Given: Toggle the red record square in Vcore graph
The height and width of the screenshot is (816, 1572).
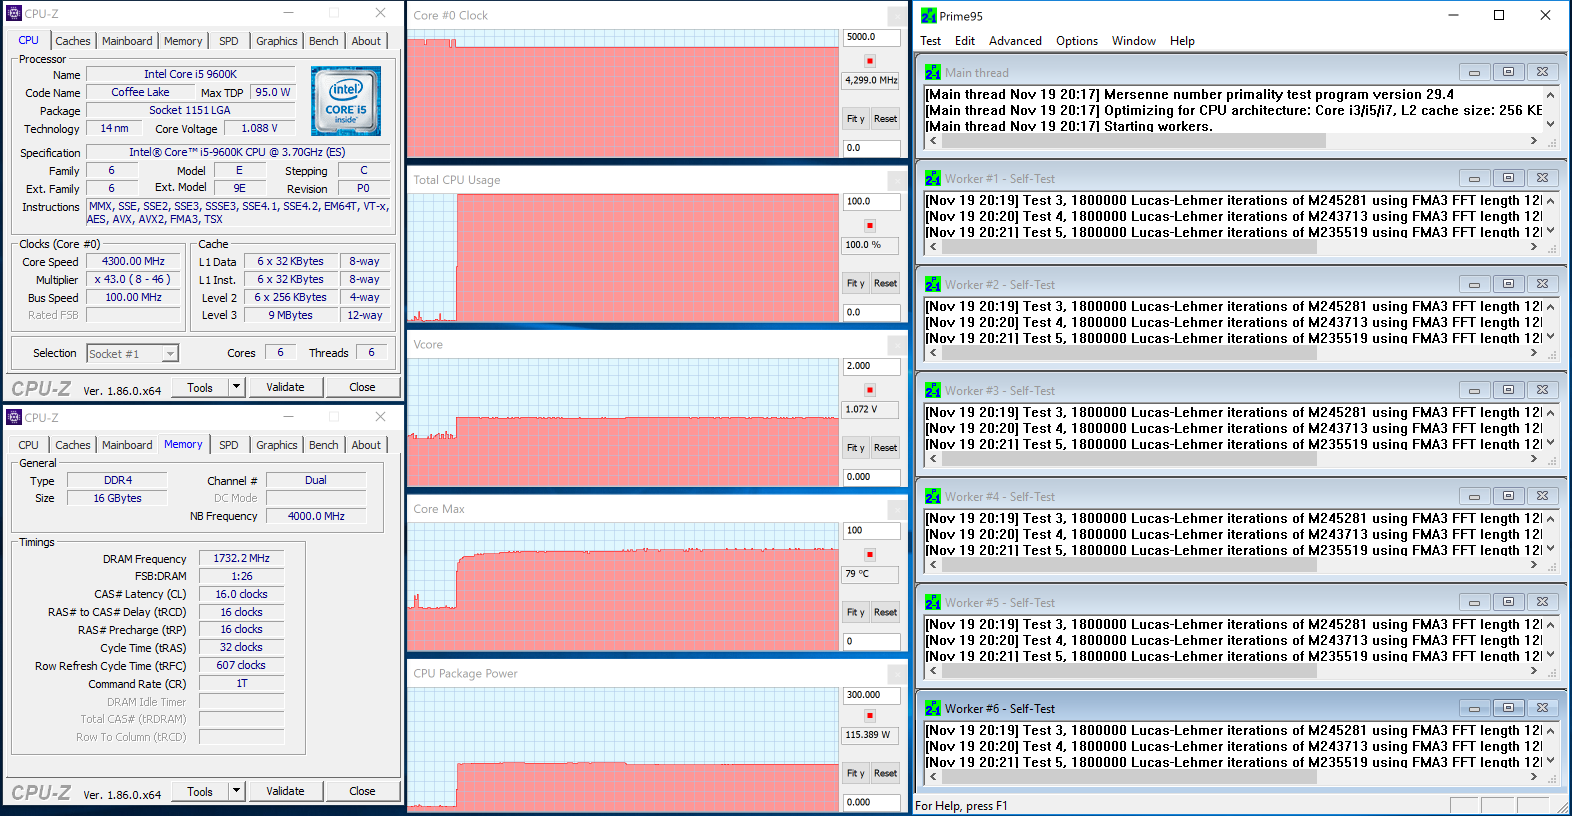Looking at the screenshot, I should click(870, 390).
